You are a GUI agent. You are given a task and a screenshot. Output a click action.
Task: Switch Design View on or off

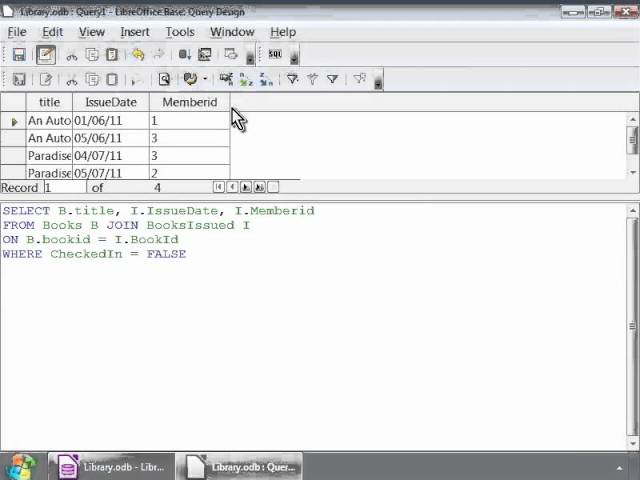[x=231, y=55]
